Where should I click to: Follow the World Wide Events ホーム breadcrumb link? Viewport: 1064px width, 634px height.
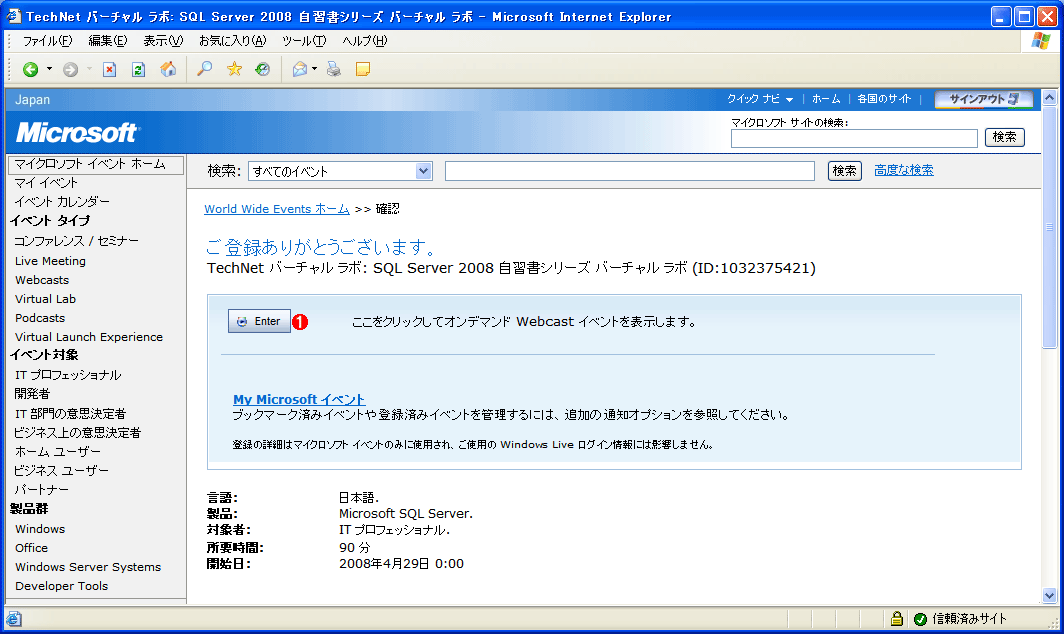coord(277,209)
